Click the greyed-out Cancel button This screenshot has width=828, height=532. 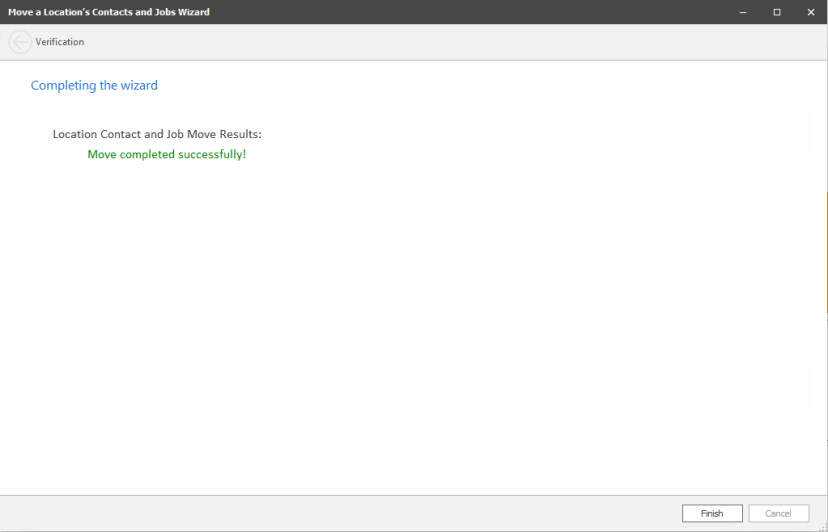pos(778,513)
